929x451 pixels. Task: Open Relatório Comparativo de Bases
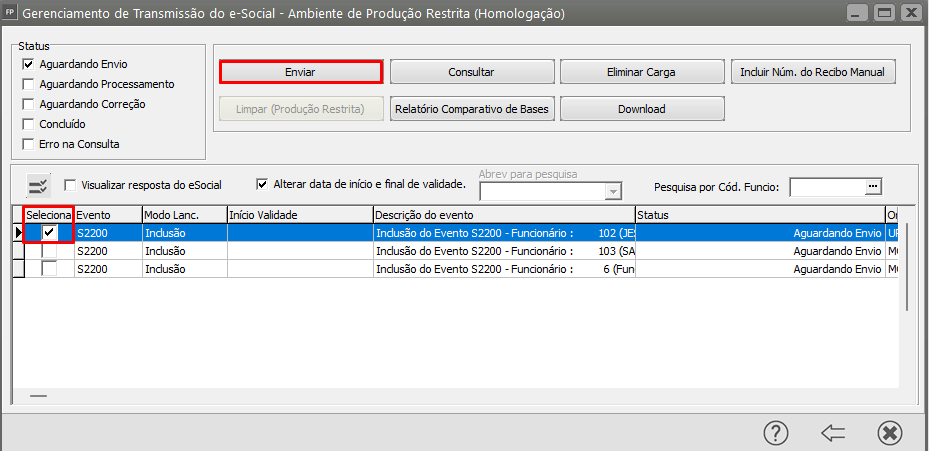[x=472, y=109]
